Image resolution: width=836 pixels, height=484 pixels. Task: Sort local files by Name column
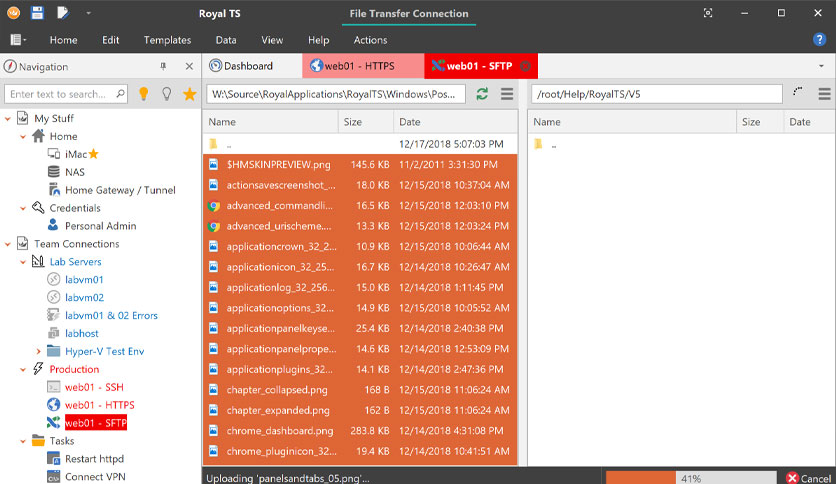pyautogui.click(x=270, y=122)
